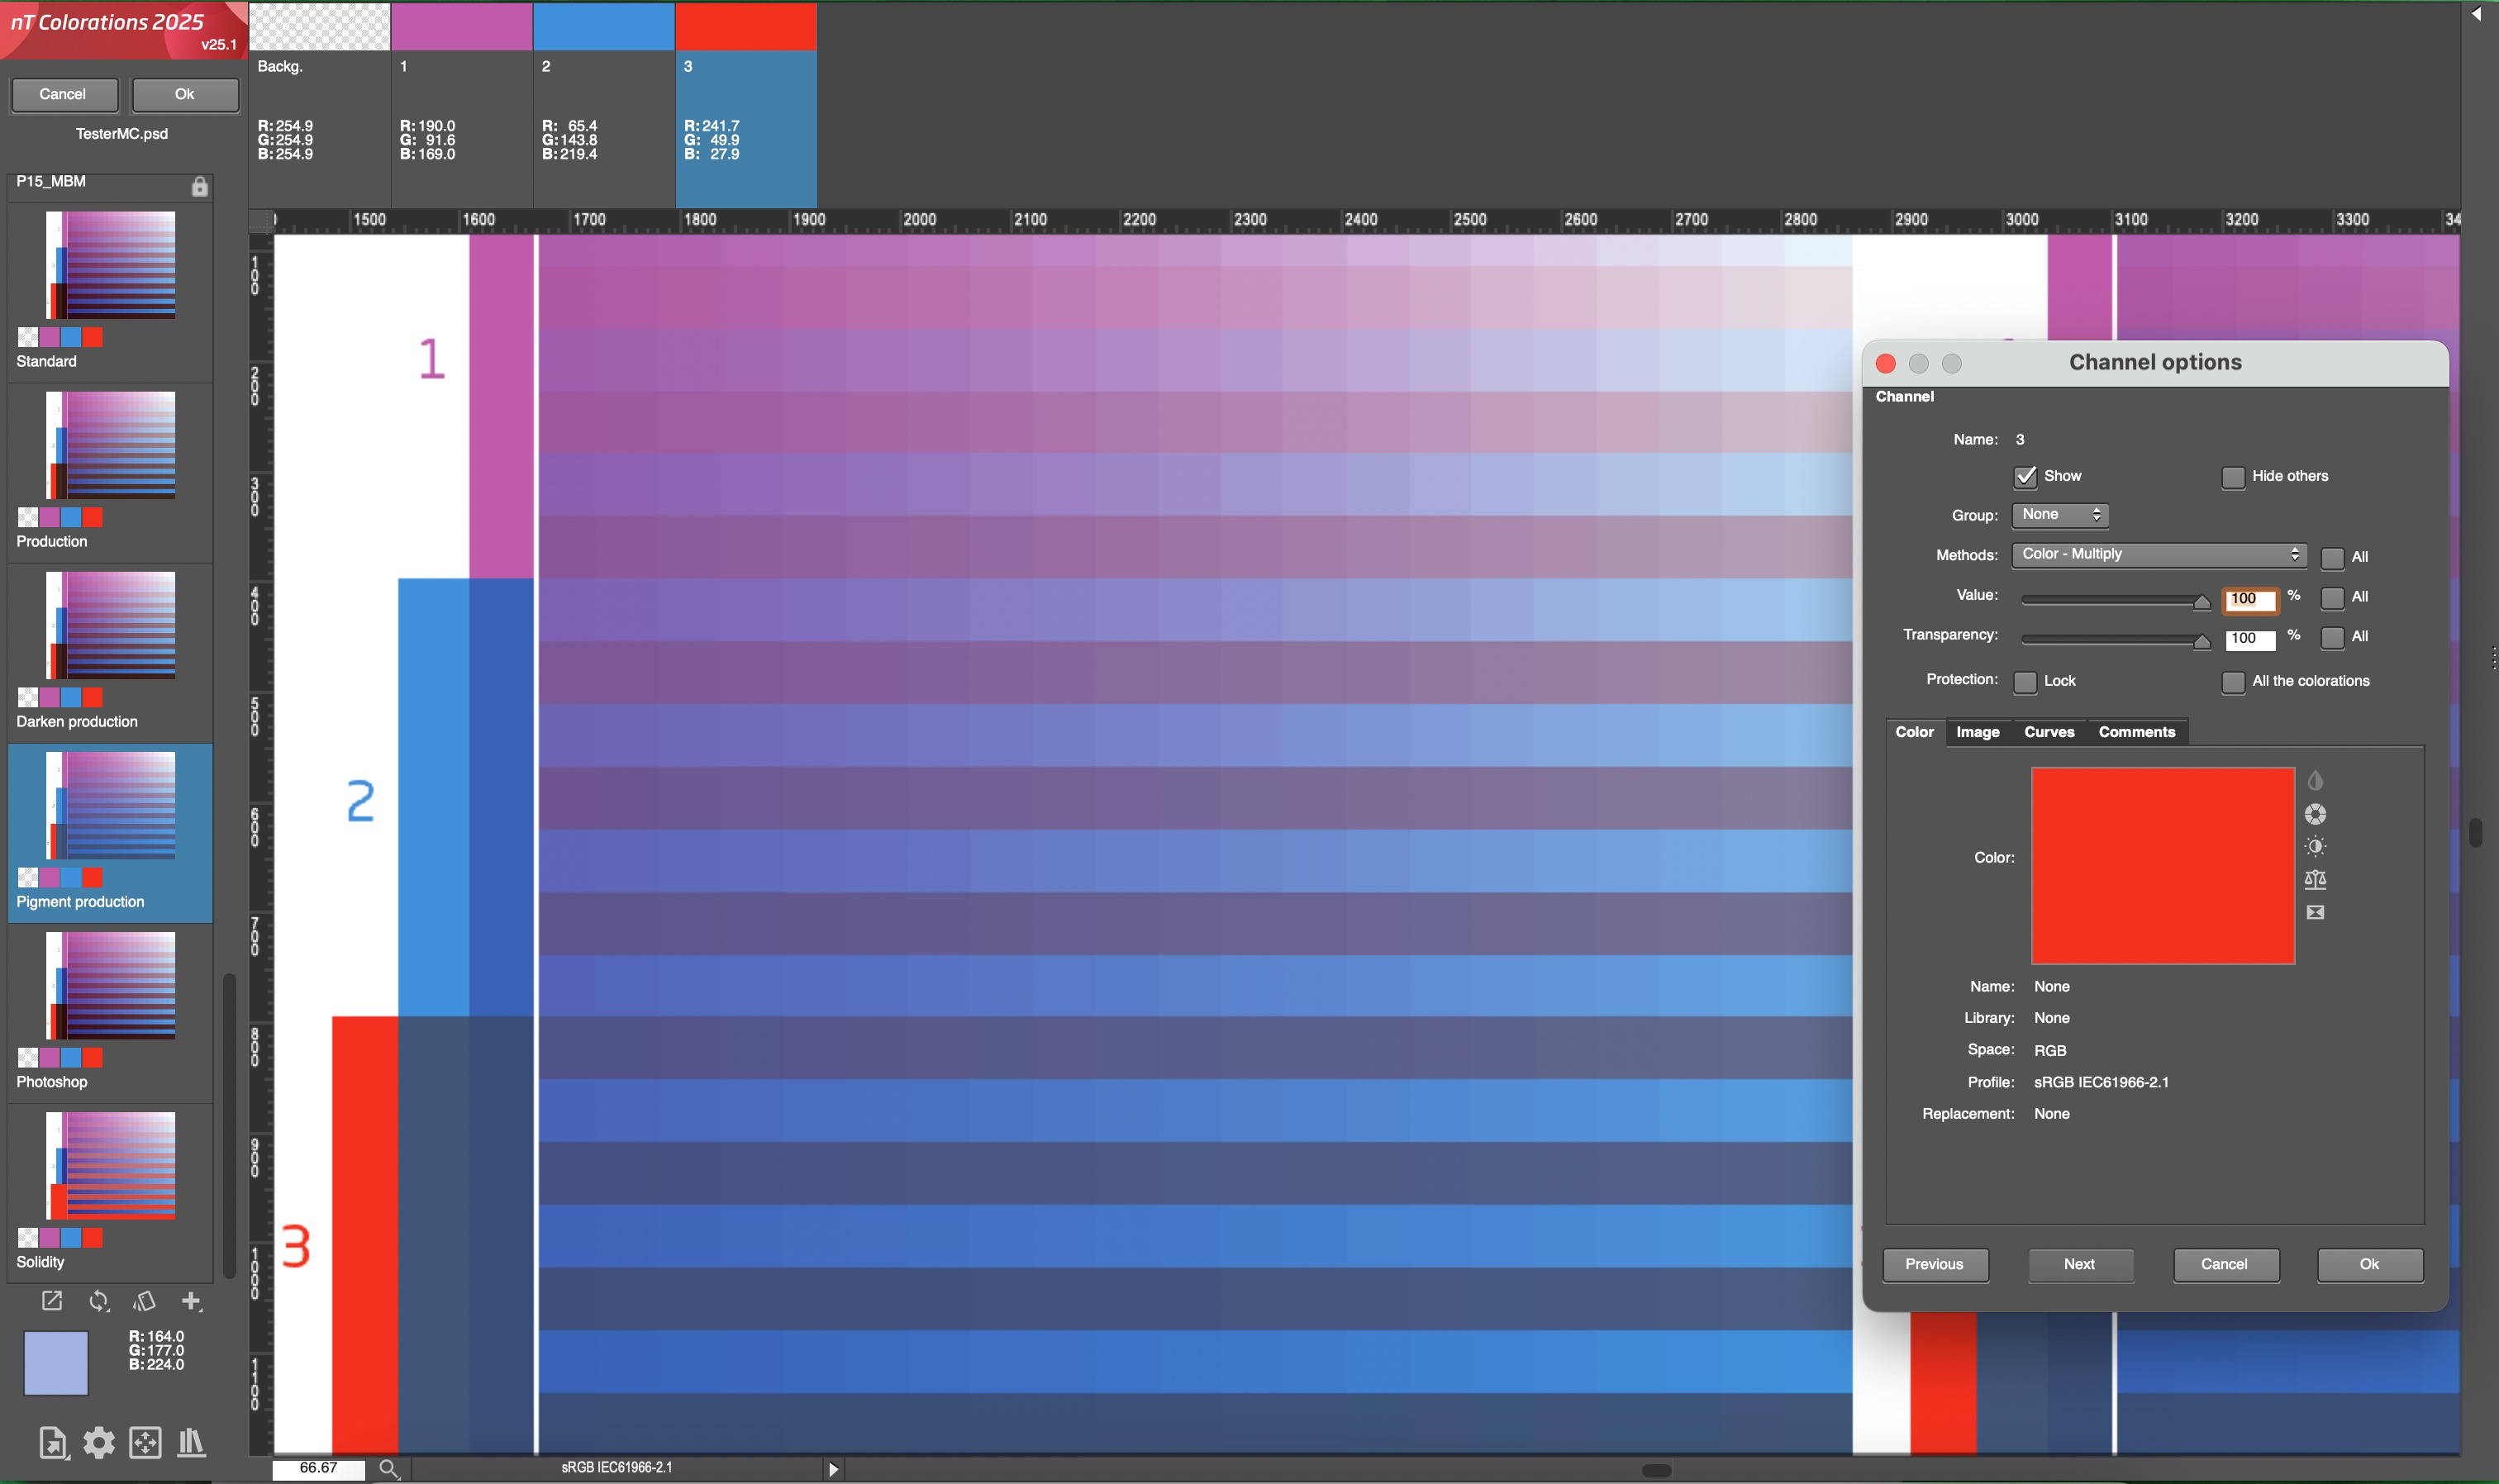Open the Group dropdown set to None
2499x1484 pixels.
(2059, 515)
